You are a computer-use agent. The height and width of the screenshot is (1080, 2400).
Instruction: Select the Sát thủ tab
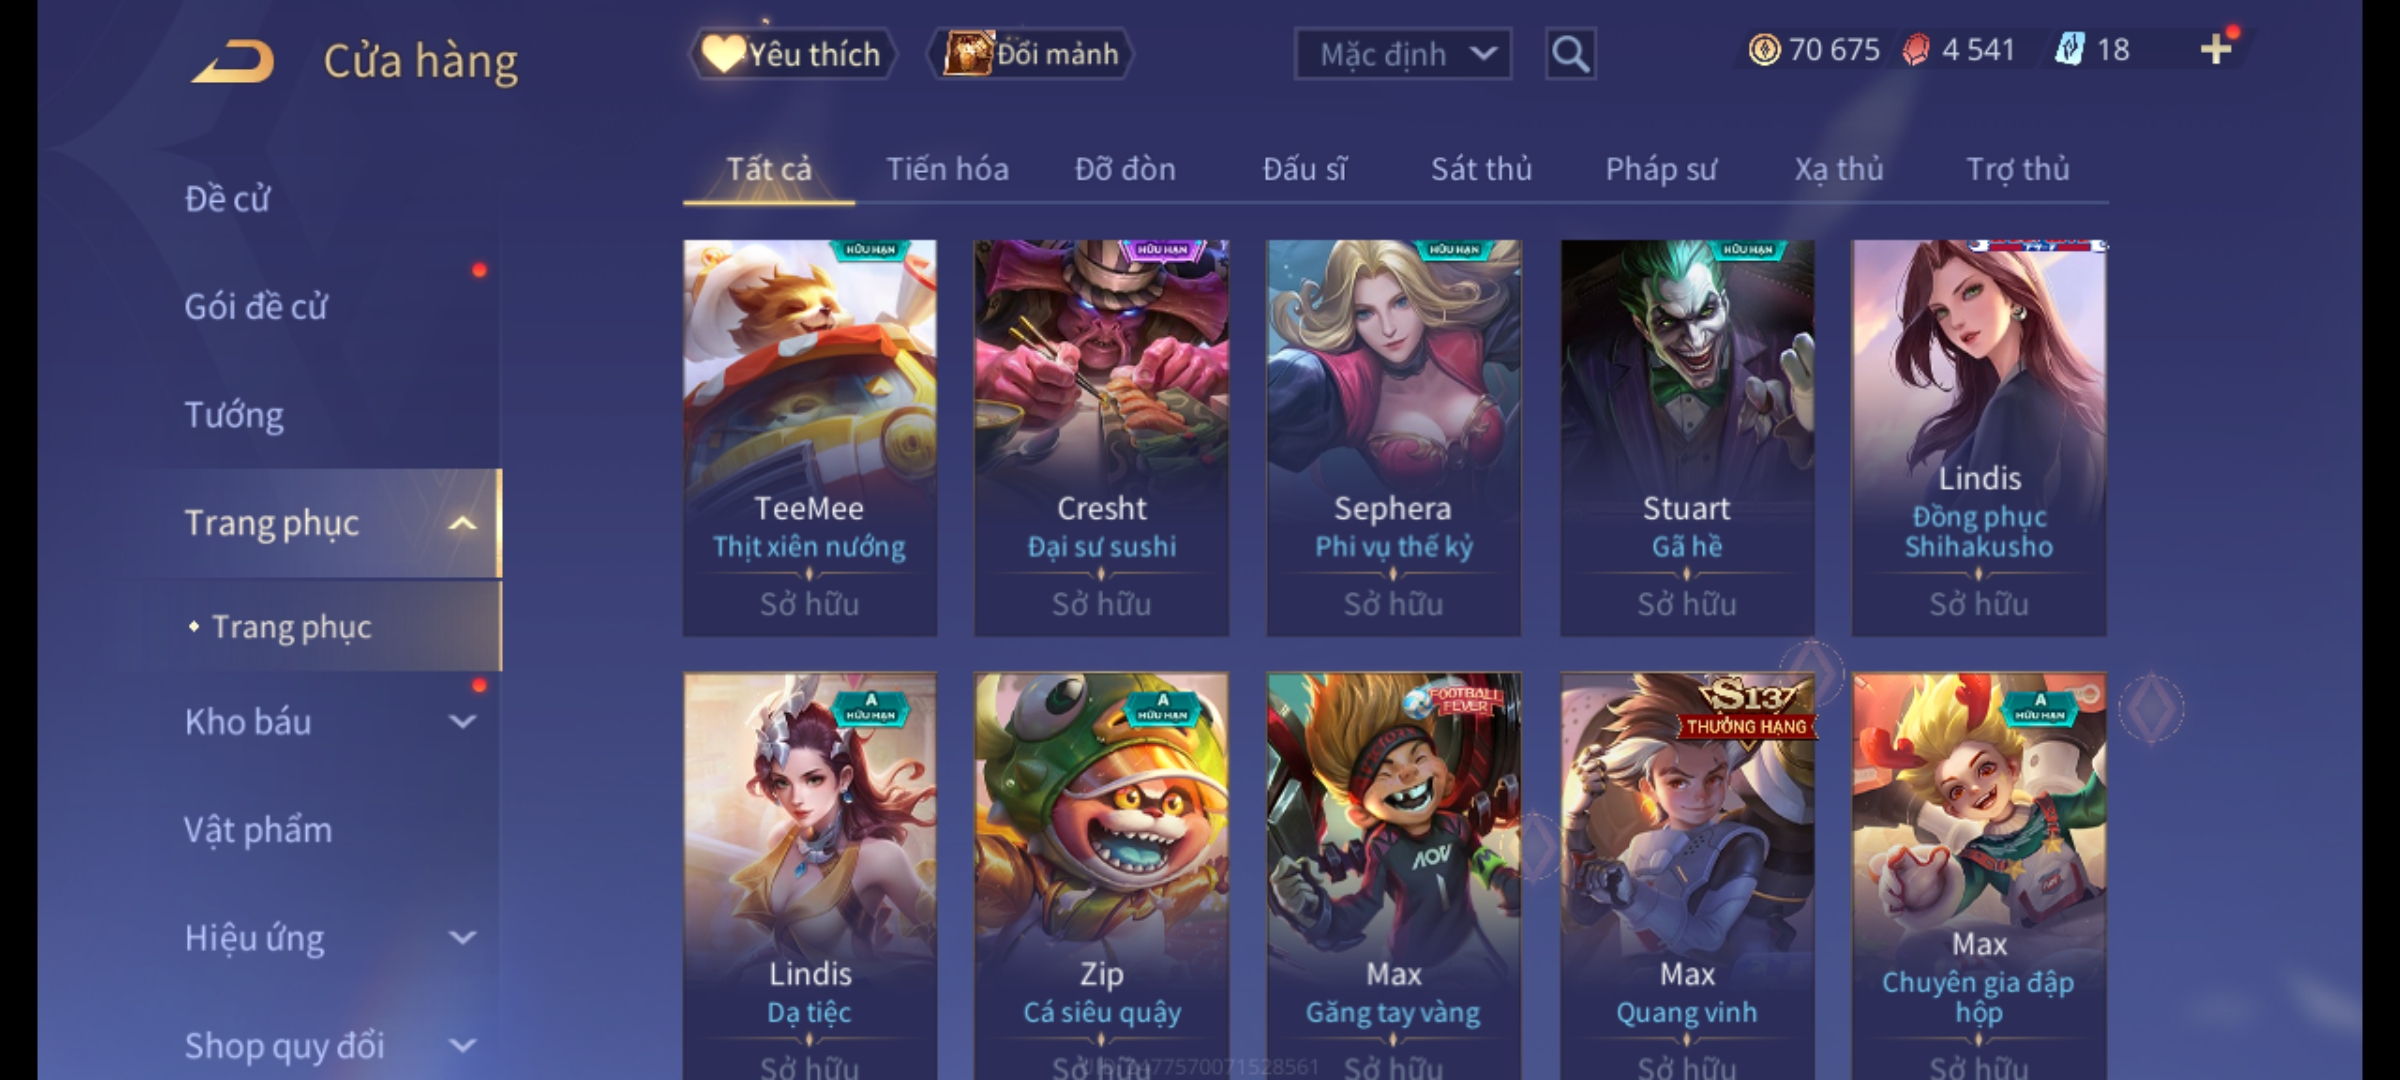point(1481,169)
